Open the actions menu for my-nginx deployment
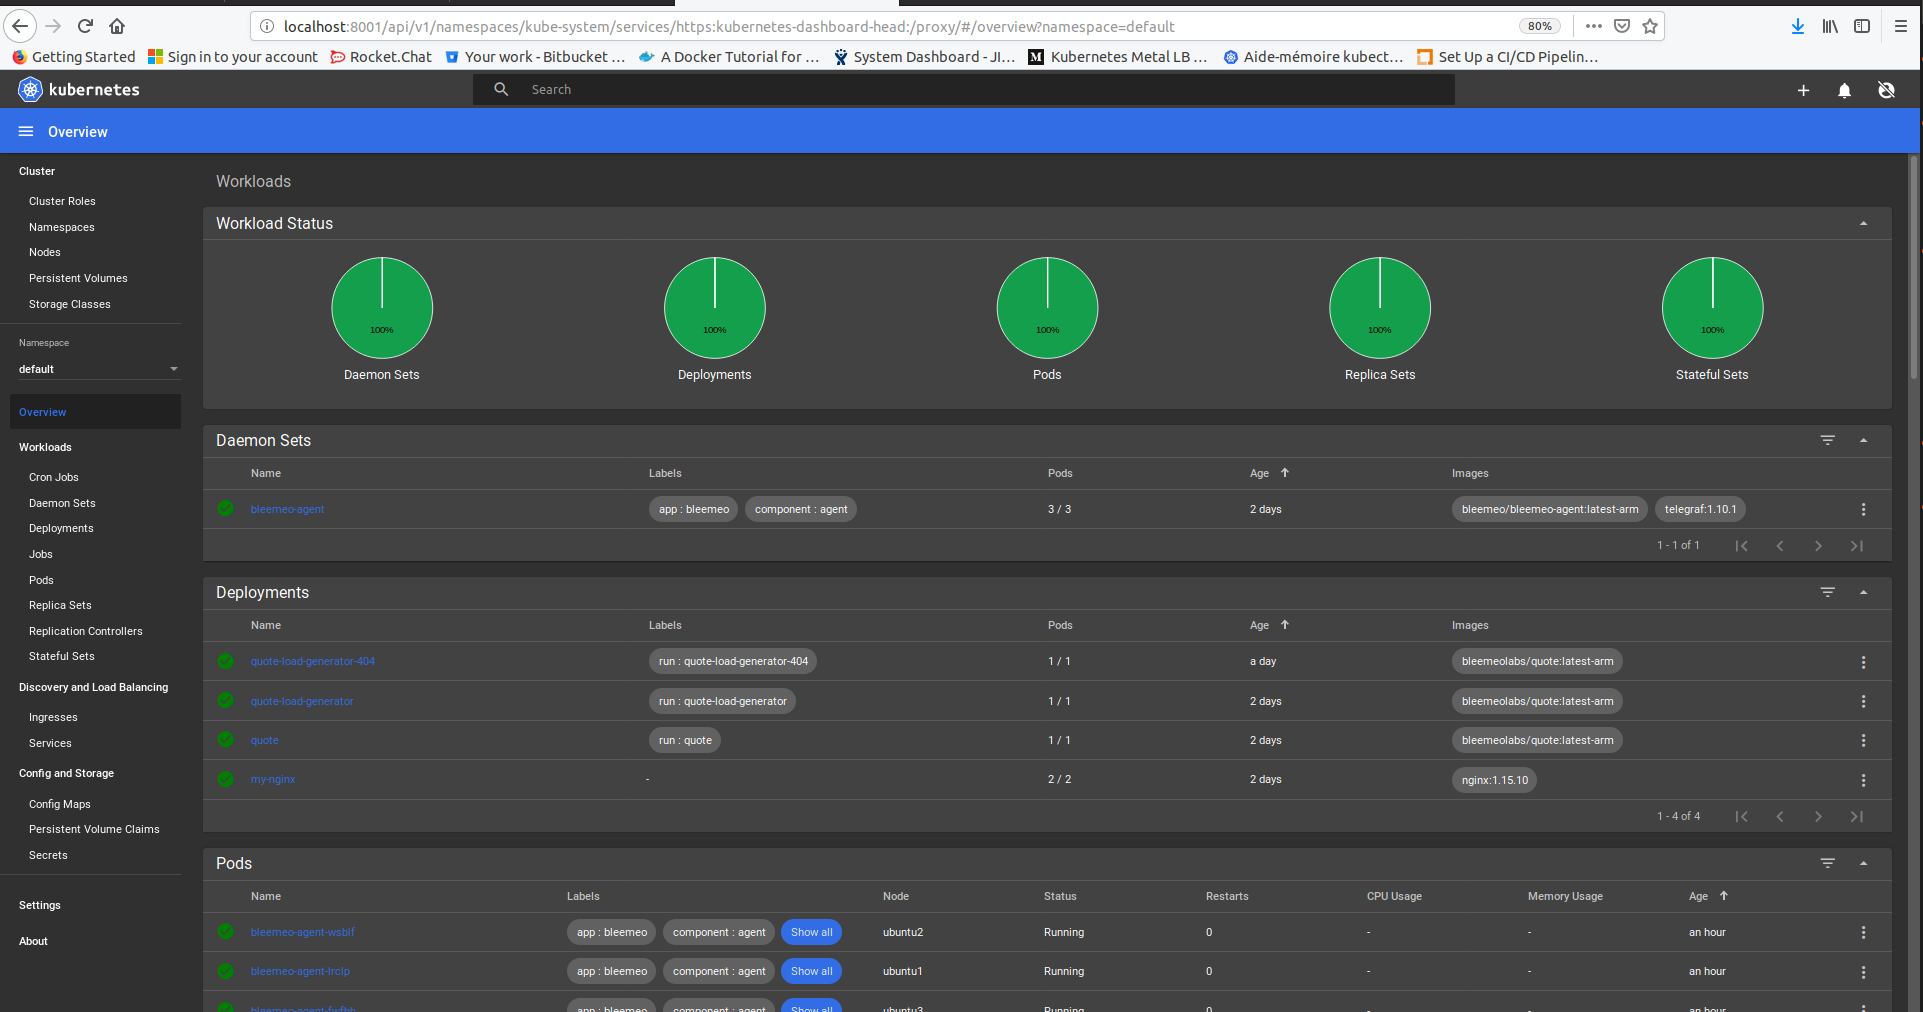The image size is (1923, 1012). pyautogui.click(x=1862, y=780)
